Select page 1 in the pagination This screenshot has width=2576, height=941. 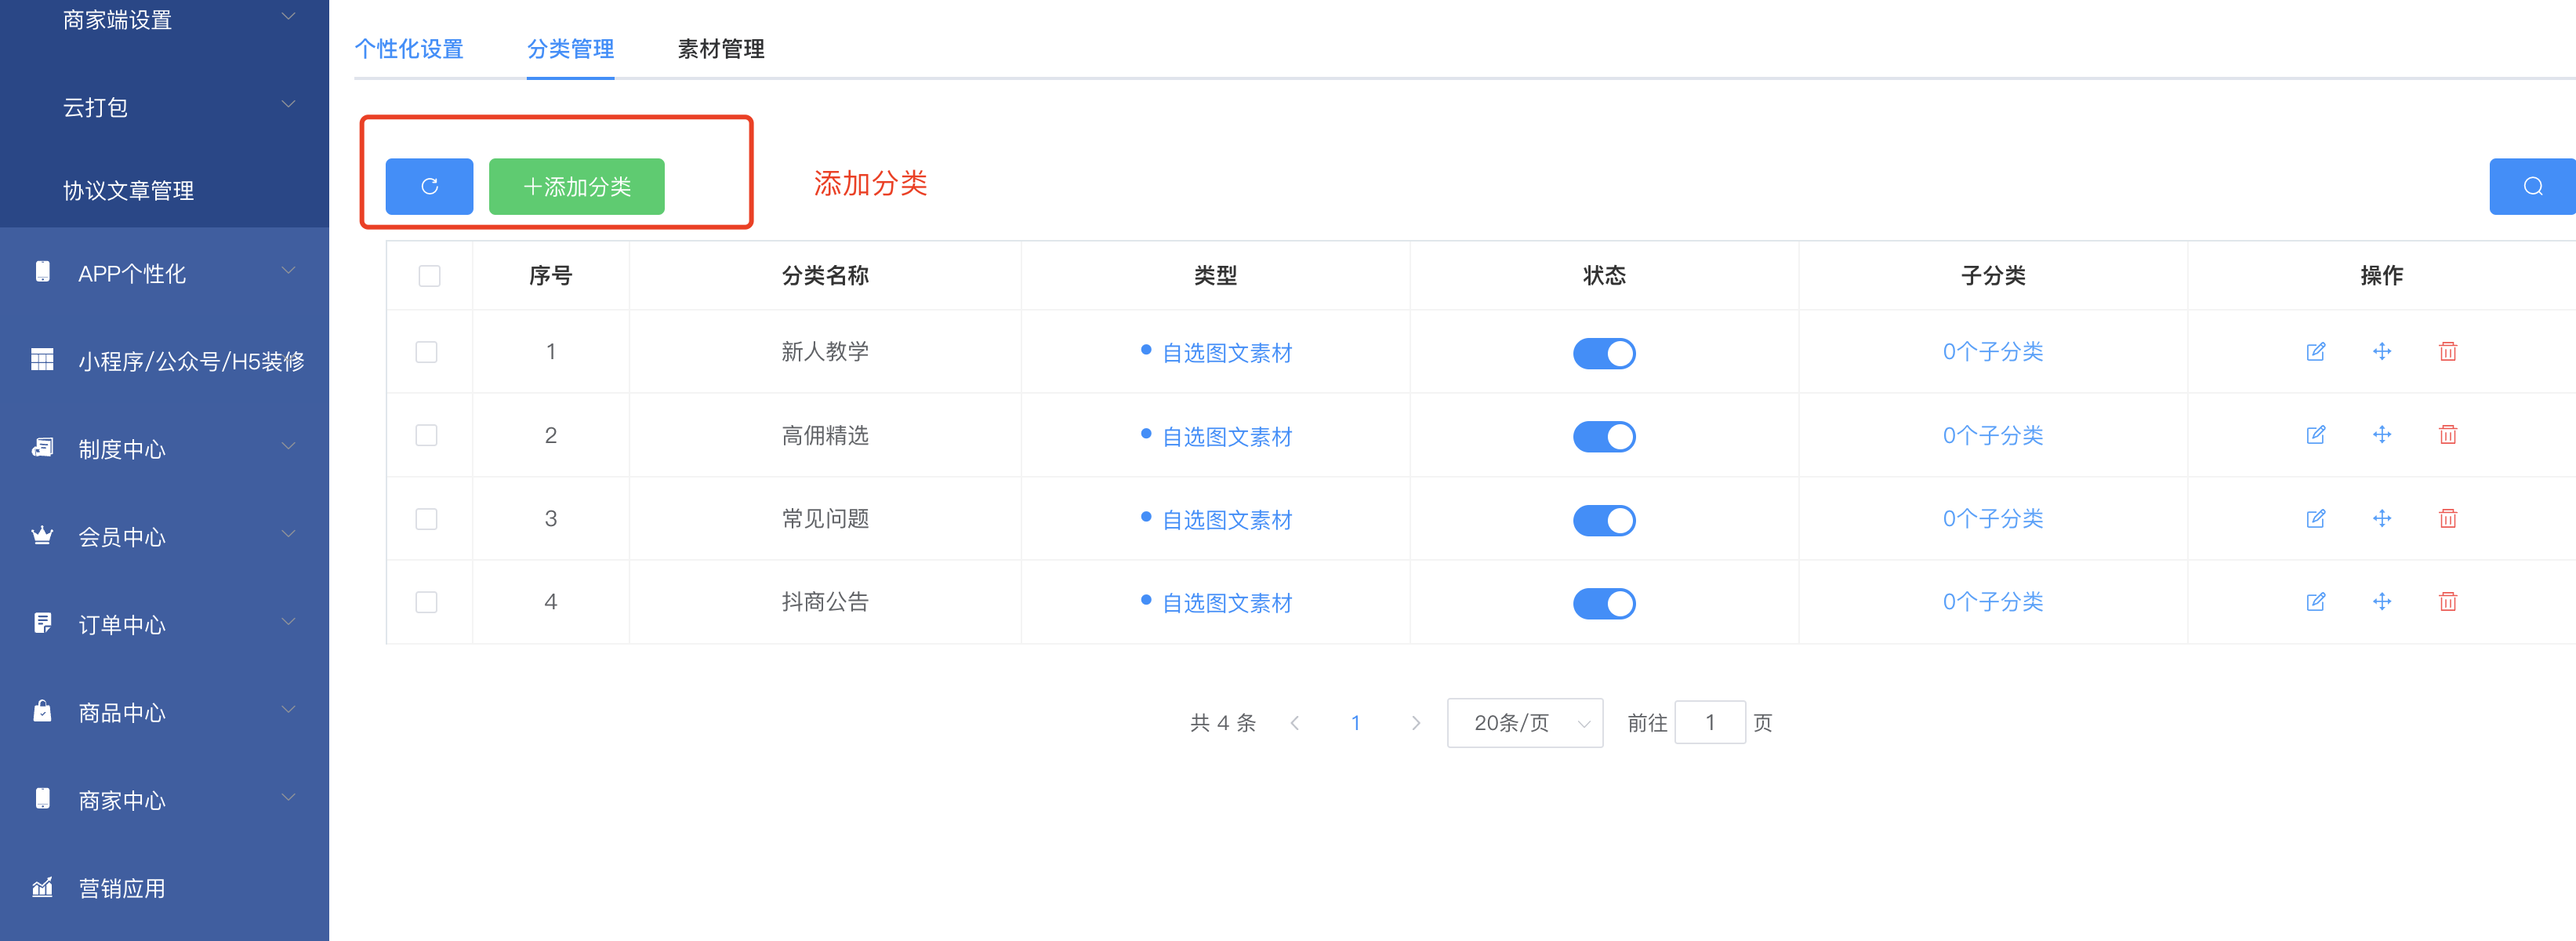click(x=1355, y=723)
